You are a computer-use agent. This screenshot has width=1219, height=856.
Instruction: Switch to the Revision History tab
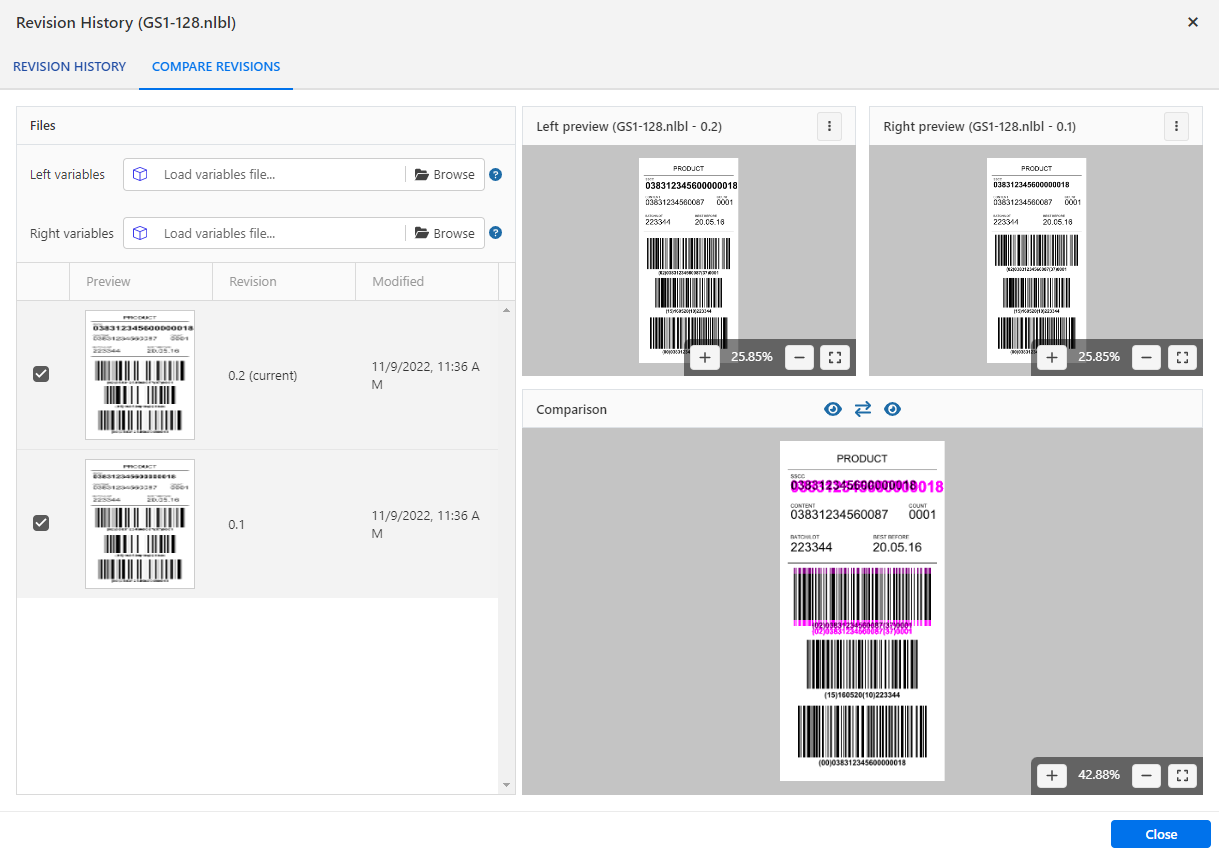coord(69,67)
